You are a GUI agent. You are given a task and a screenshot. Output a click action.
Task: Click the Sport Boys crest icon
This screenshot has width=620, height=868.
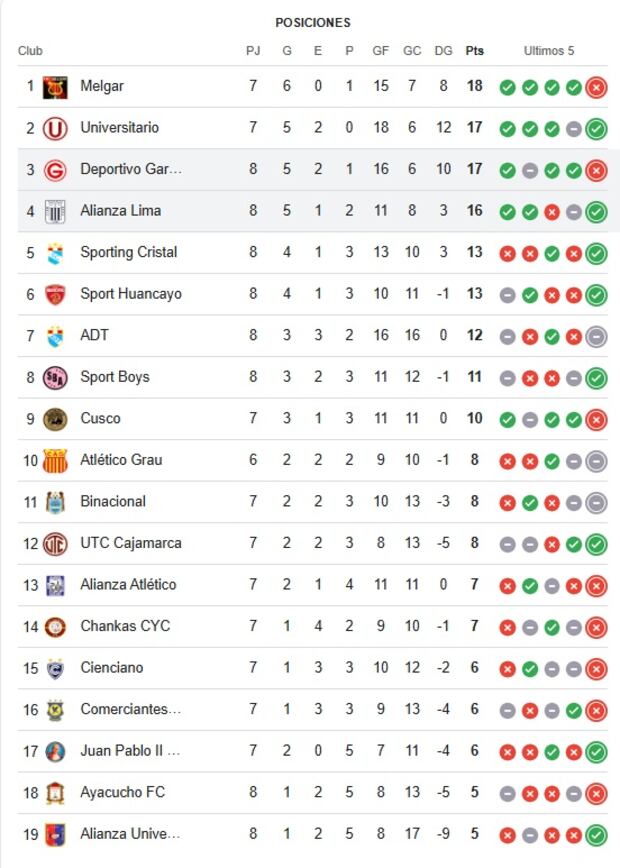(x=55, y=377)
